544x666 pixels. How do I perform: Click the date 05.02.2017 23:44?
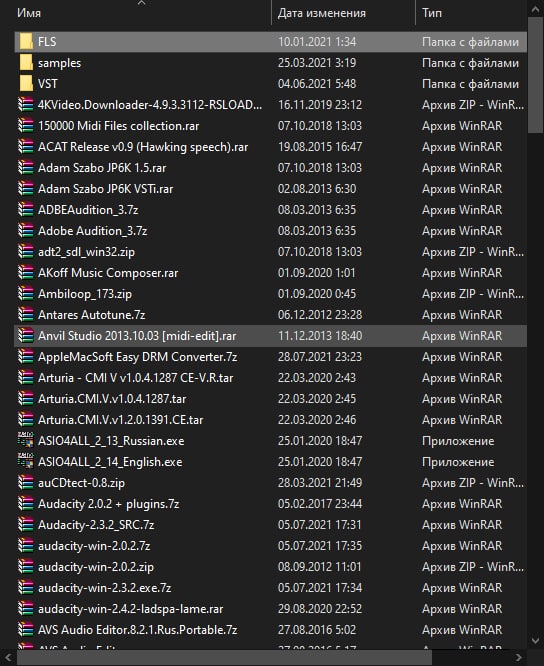320,504
